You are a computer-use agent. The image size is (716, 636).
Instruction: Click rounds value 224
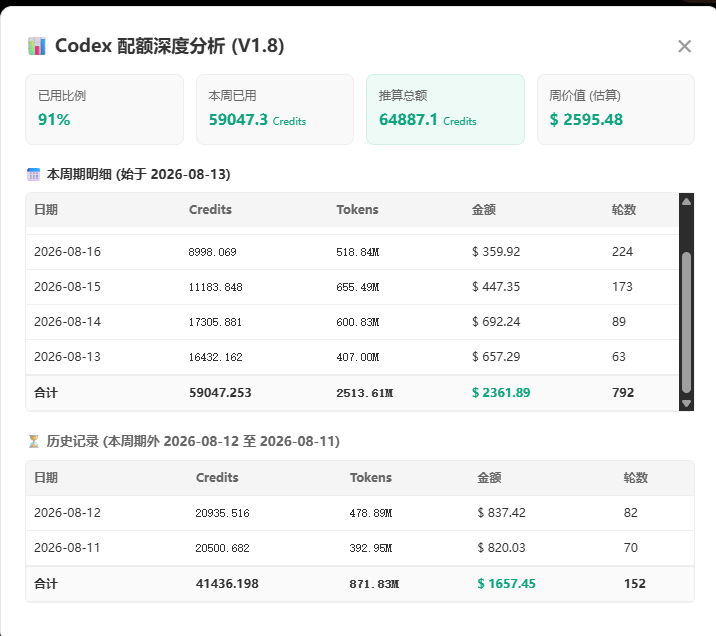pos(622,252)
